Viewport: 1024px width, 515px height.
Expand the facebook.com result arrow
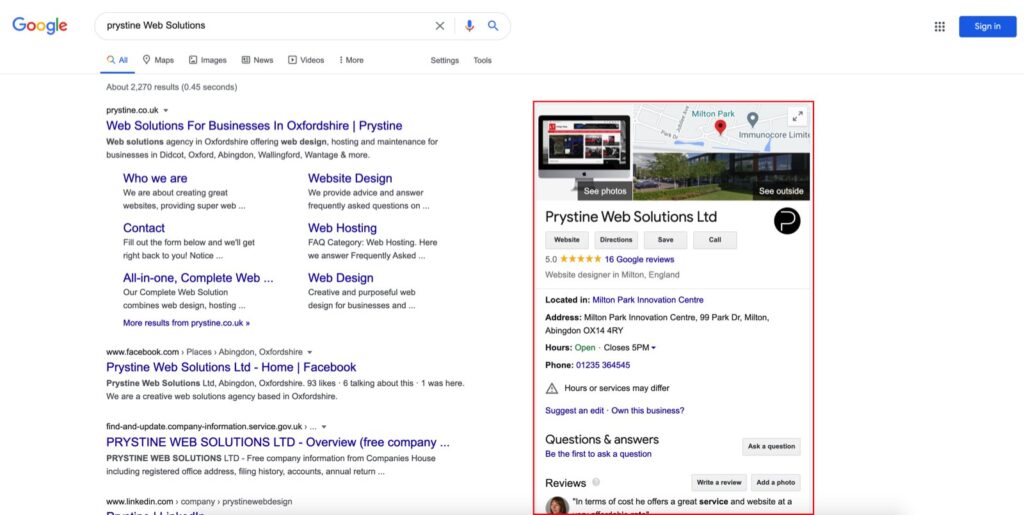(310, 352)
